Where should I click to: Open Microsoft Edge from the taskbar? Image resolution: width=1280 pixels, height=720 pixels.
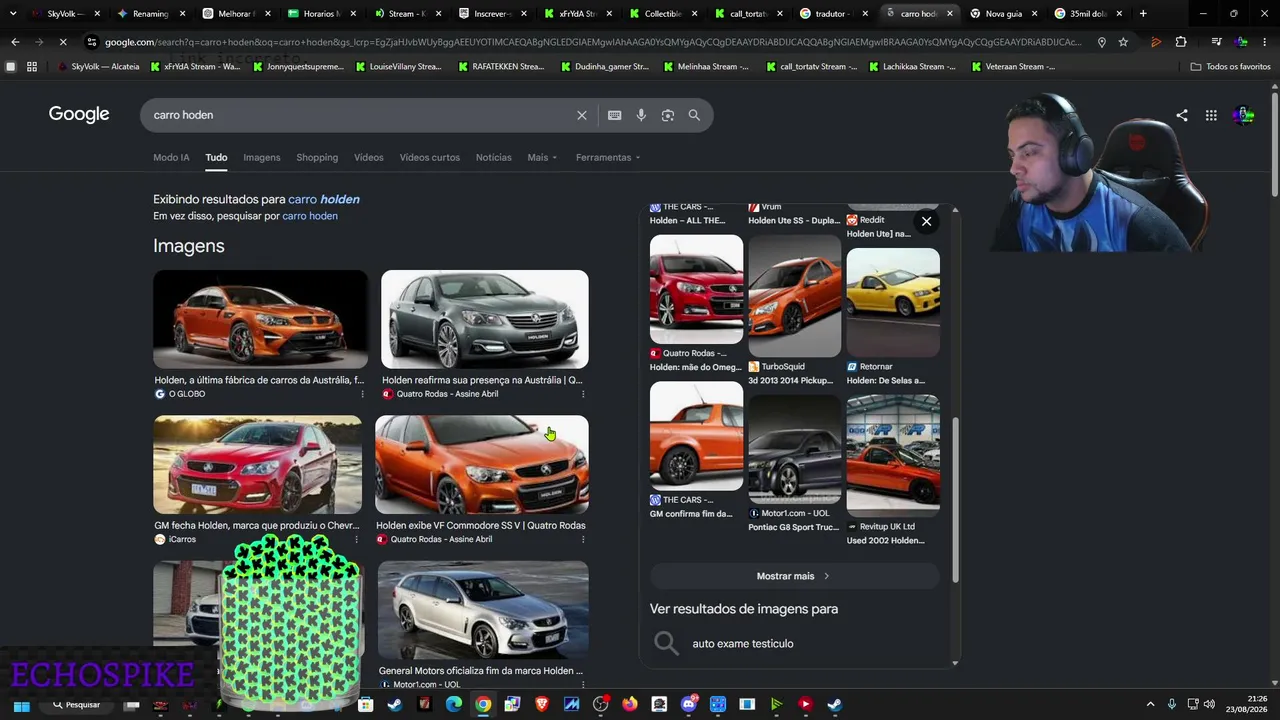454,705
